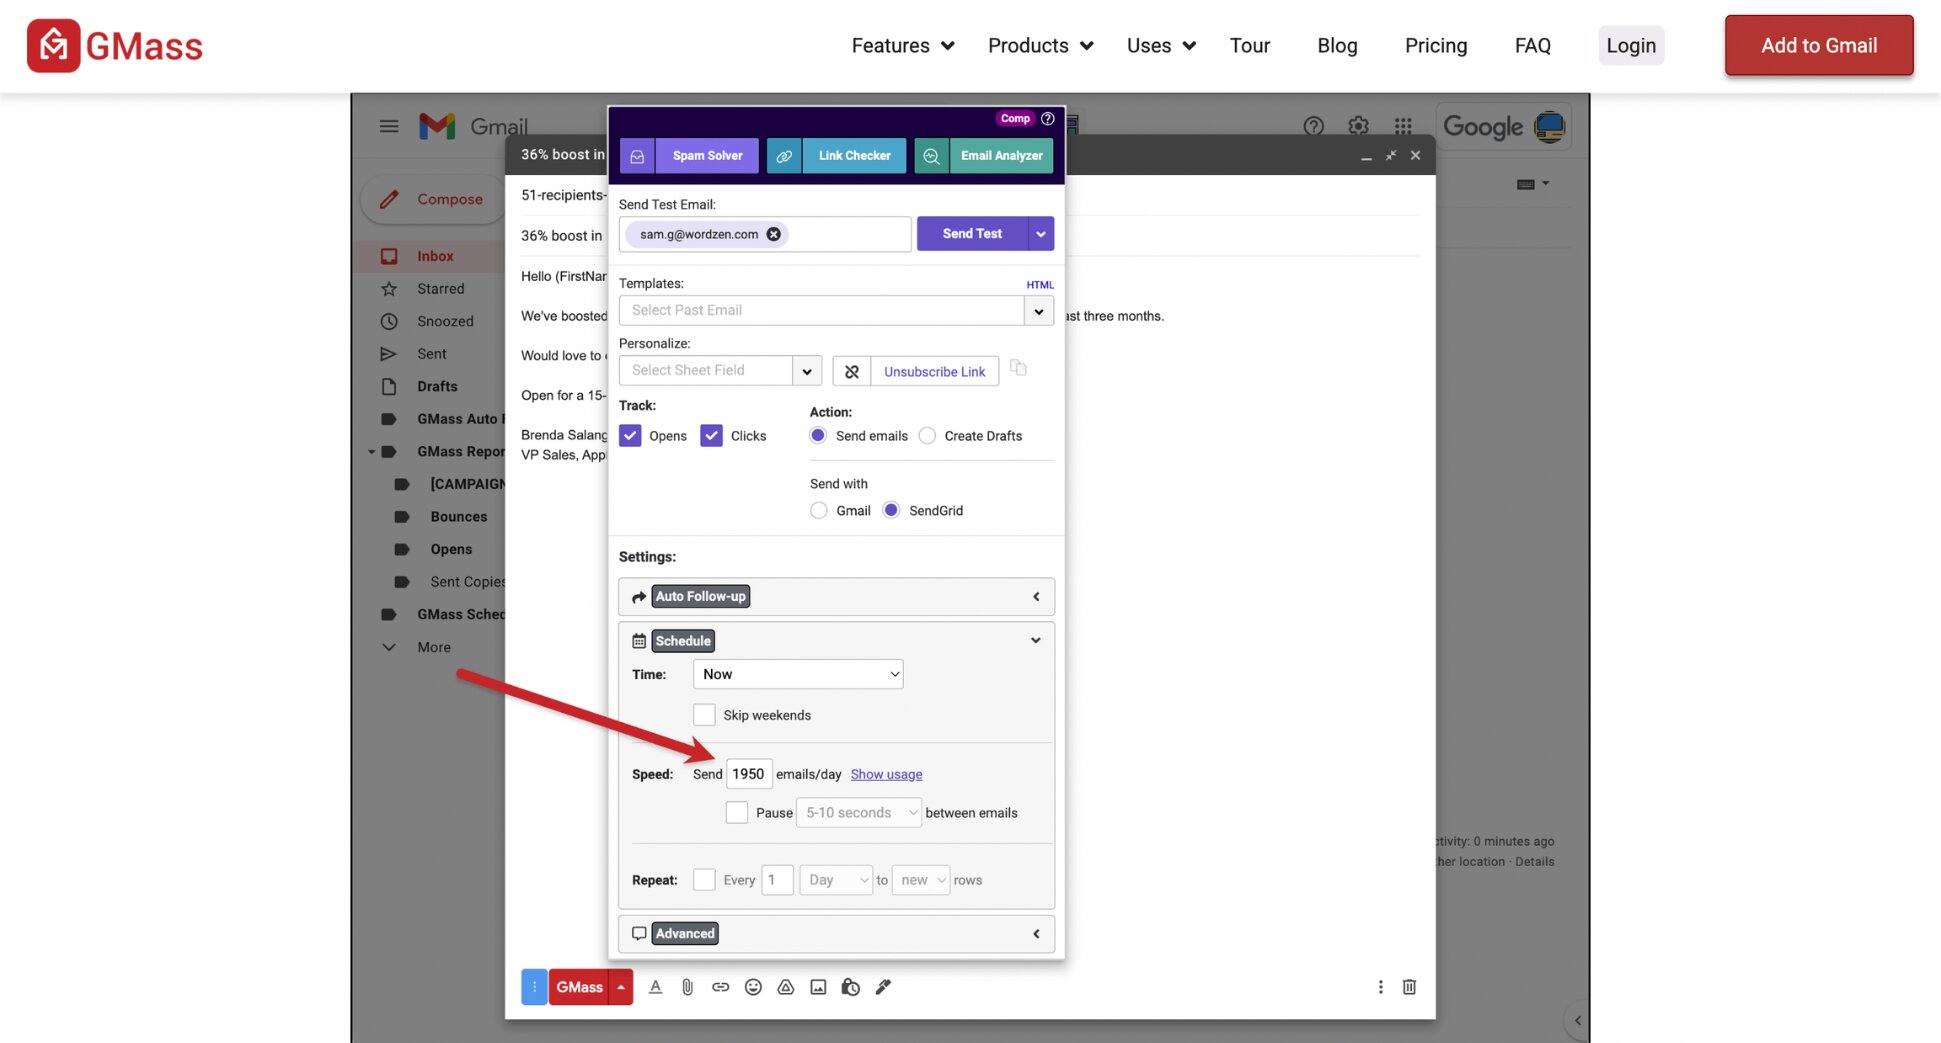Expand the Advanced settings section
Image resolution: width=1941 pixels, height=1043 pixels.
click(x=836, y=934)
